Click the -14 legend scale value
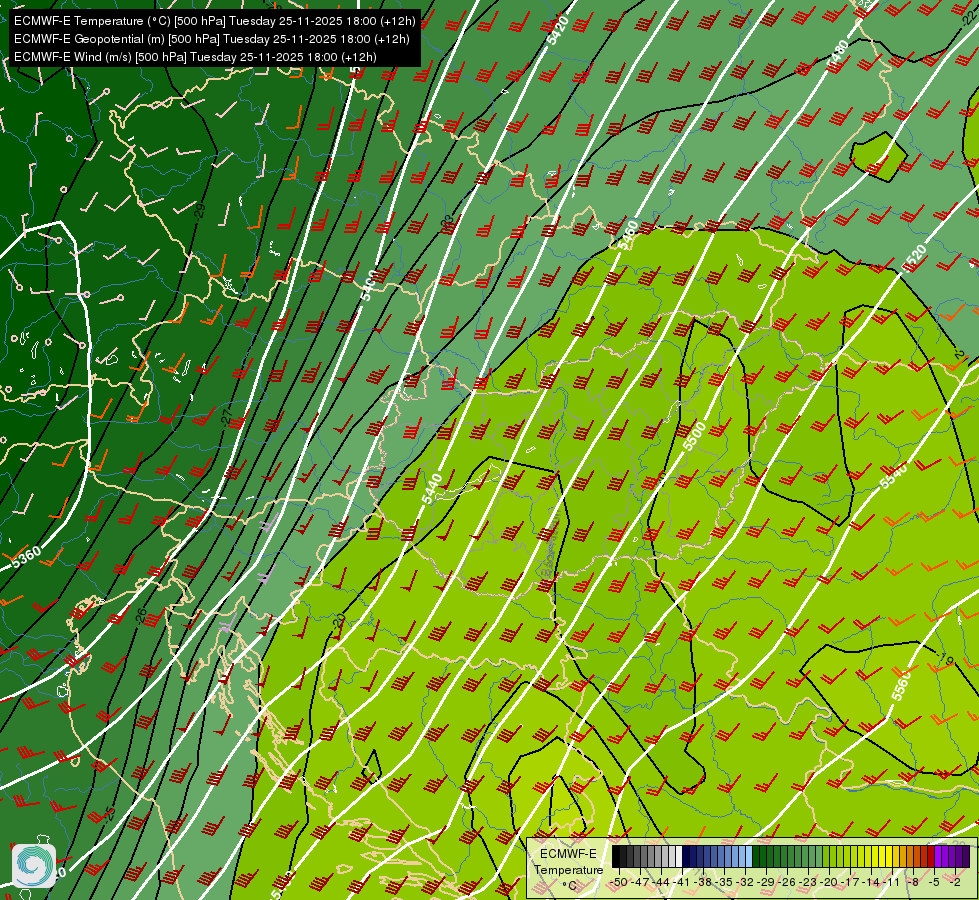Screen dimensions: 979x900 coord(871,883)
